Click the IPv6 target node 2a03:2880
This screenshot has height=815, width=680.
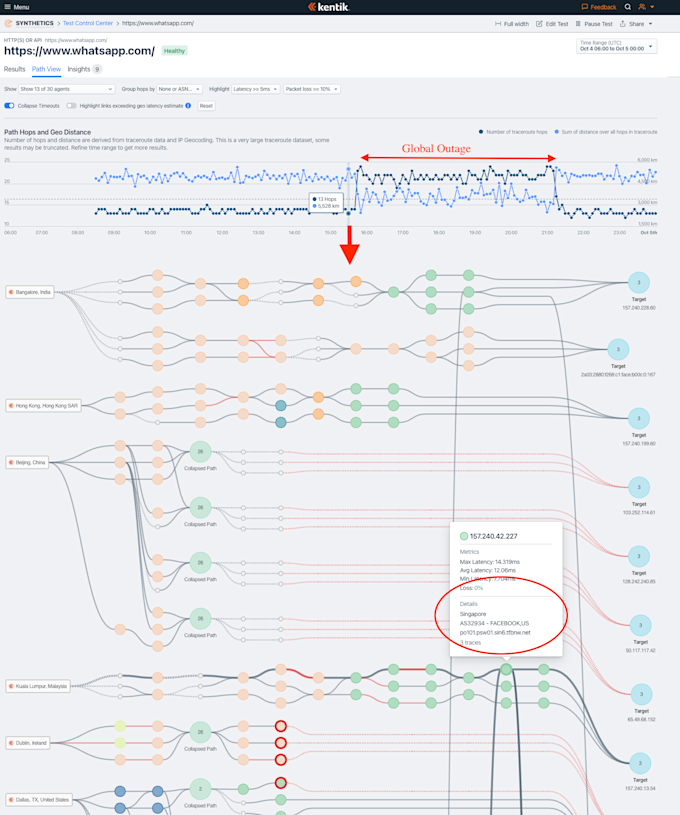tap(618, 349)
